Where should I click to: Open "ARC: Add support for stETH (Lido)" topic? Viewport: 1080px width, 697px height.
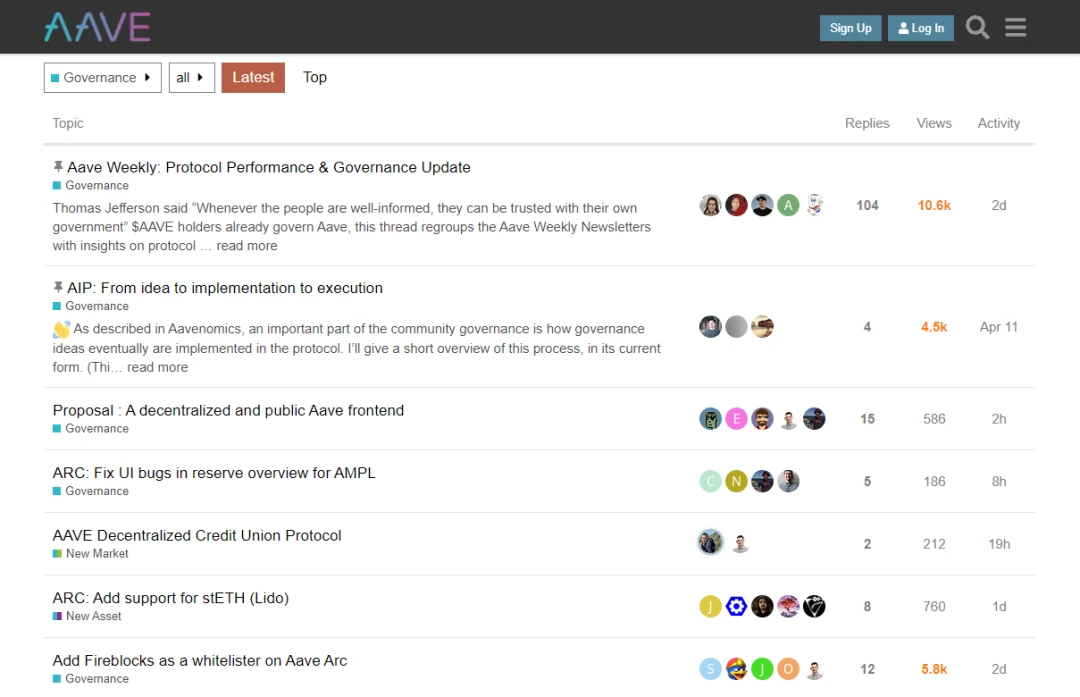[171, 598]
